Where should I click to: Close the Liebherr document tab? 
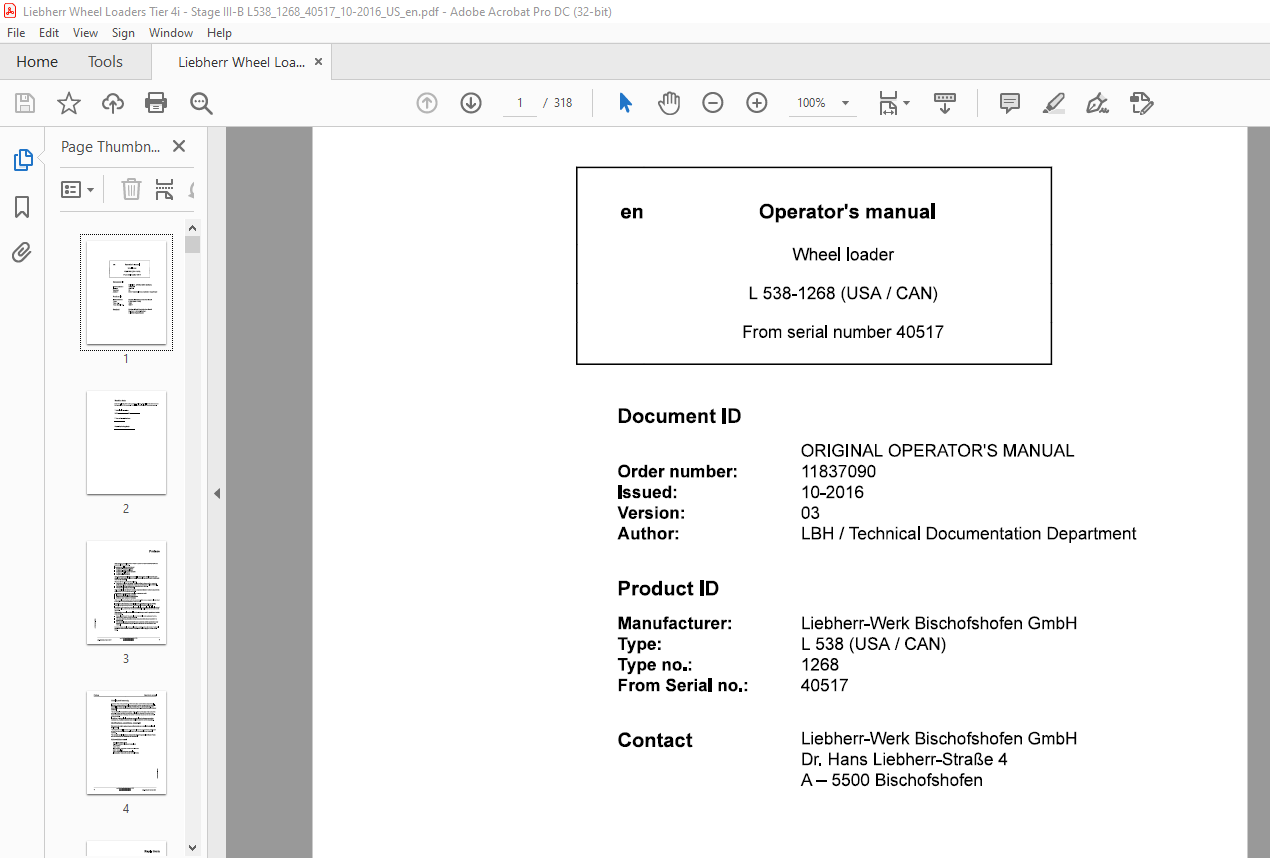tap(318, 61)
